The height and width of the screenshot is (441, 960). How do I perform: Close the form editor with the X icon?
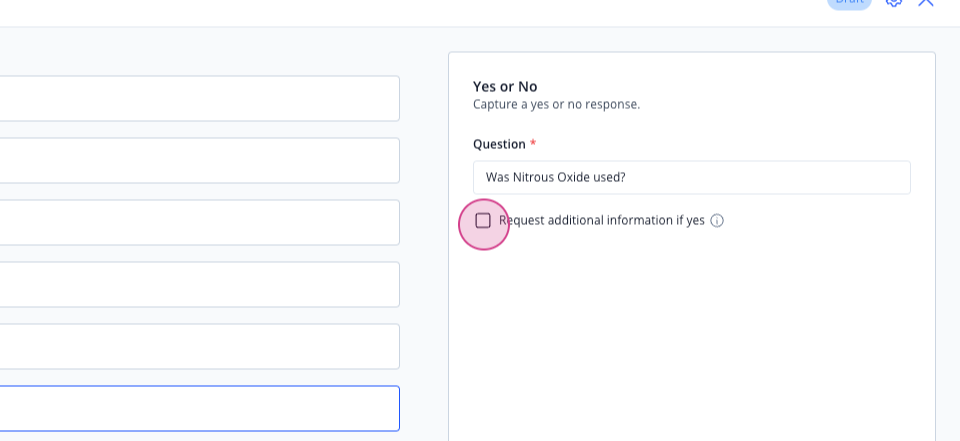click(x=926, y=2)
